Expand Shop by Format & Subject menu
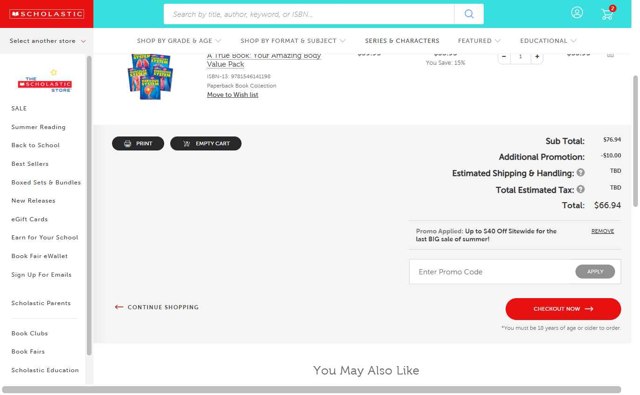The height and width of the screenshot is (395, 640). (x=293, y=41)
